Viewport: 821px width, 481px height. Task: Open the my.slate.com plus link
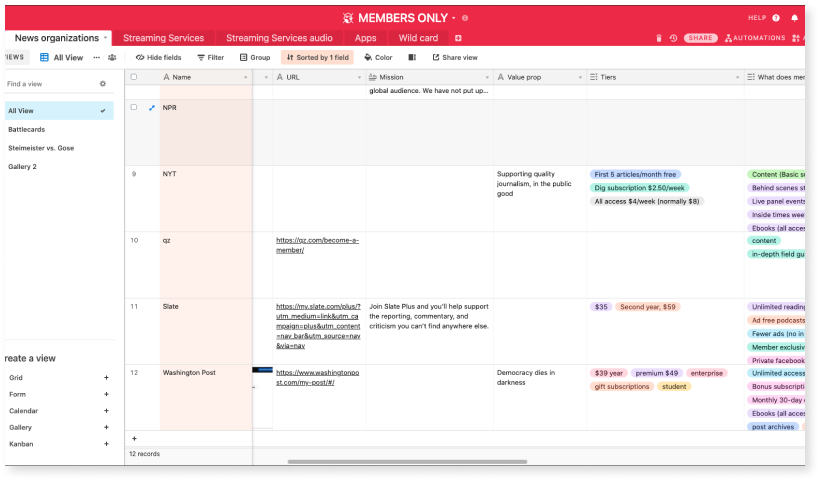[x=318, y=326]
